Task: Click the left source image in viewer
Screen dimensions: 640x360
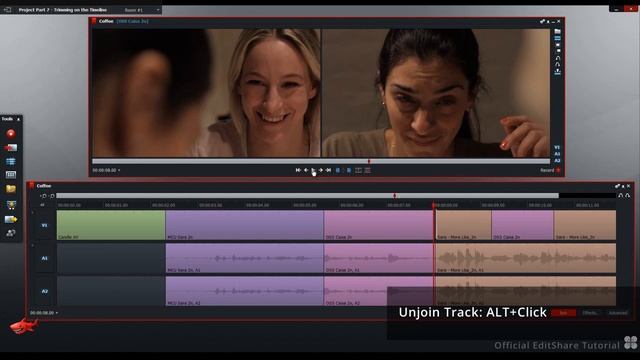Action: pos(206,93)
